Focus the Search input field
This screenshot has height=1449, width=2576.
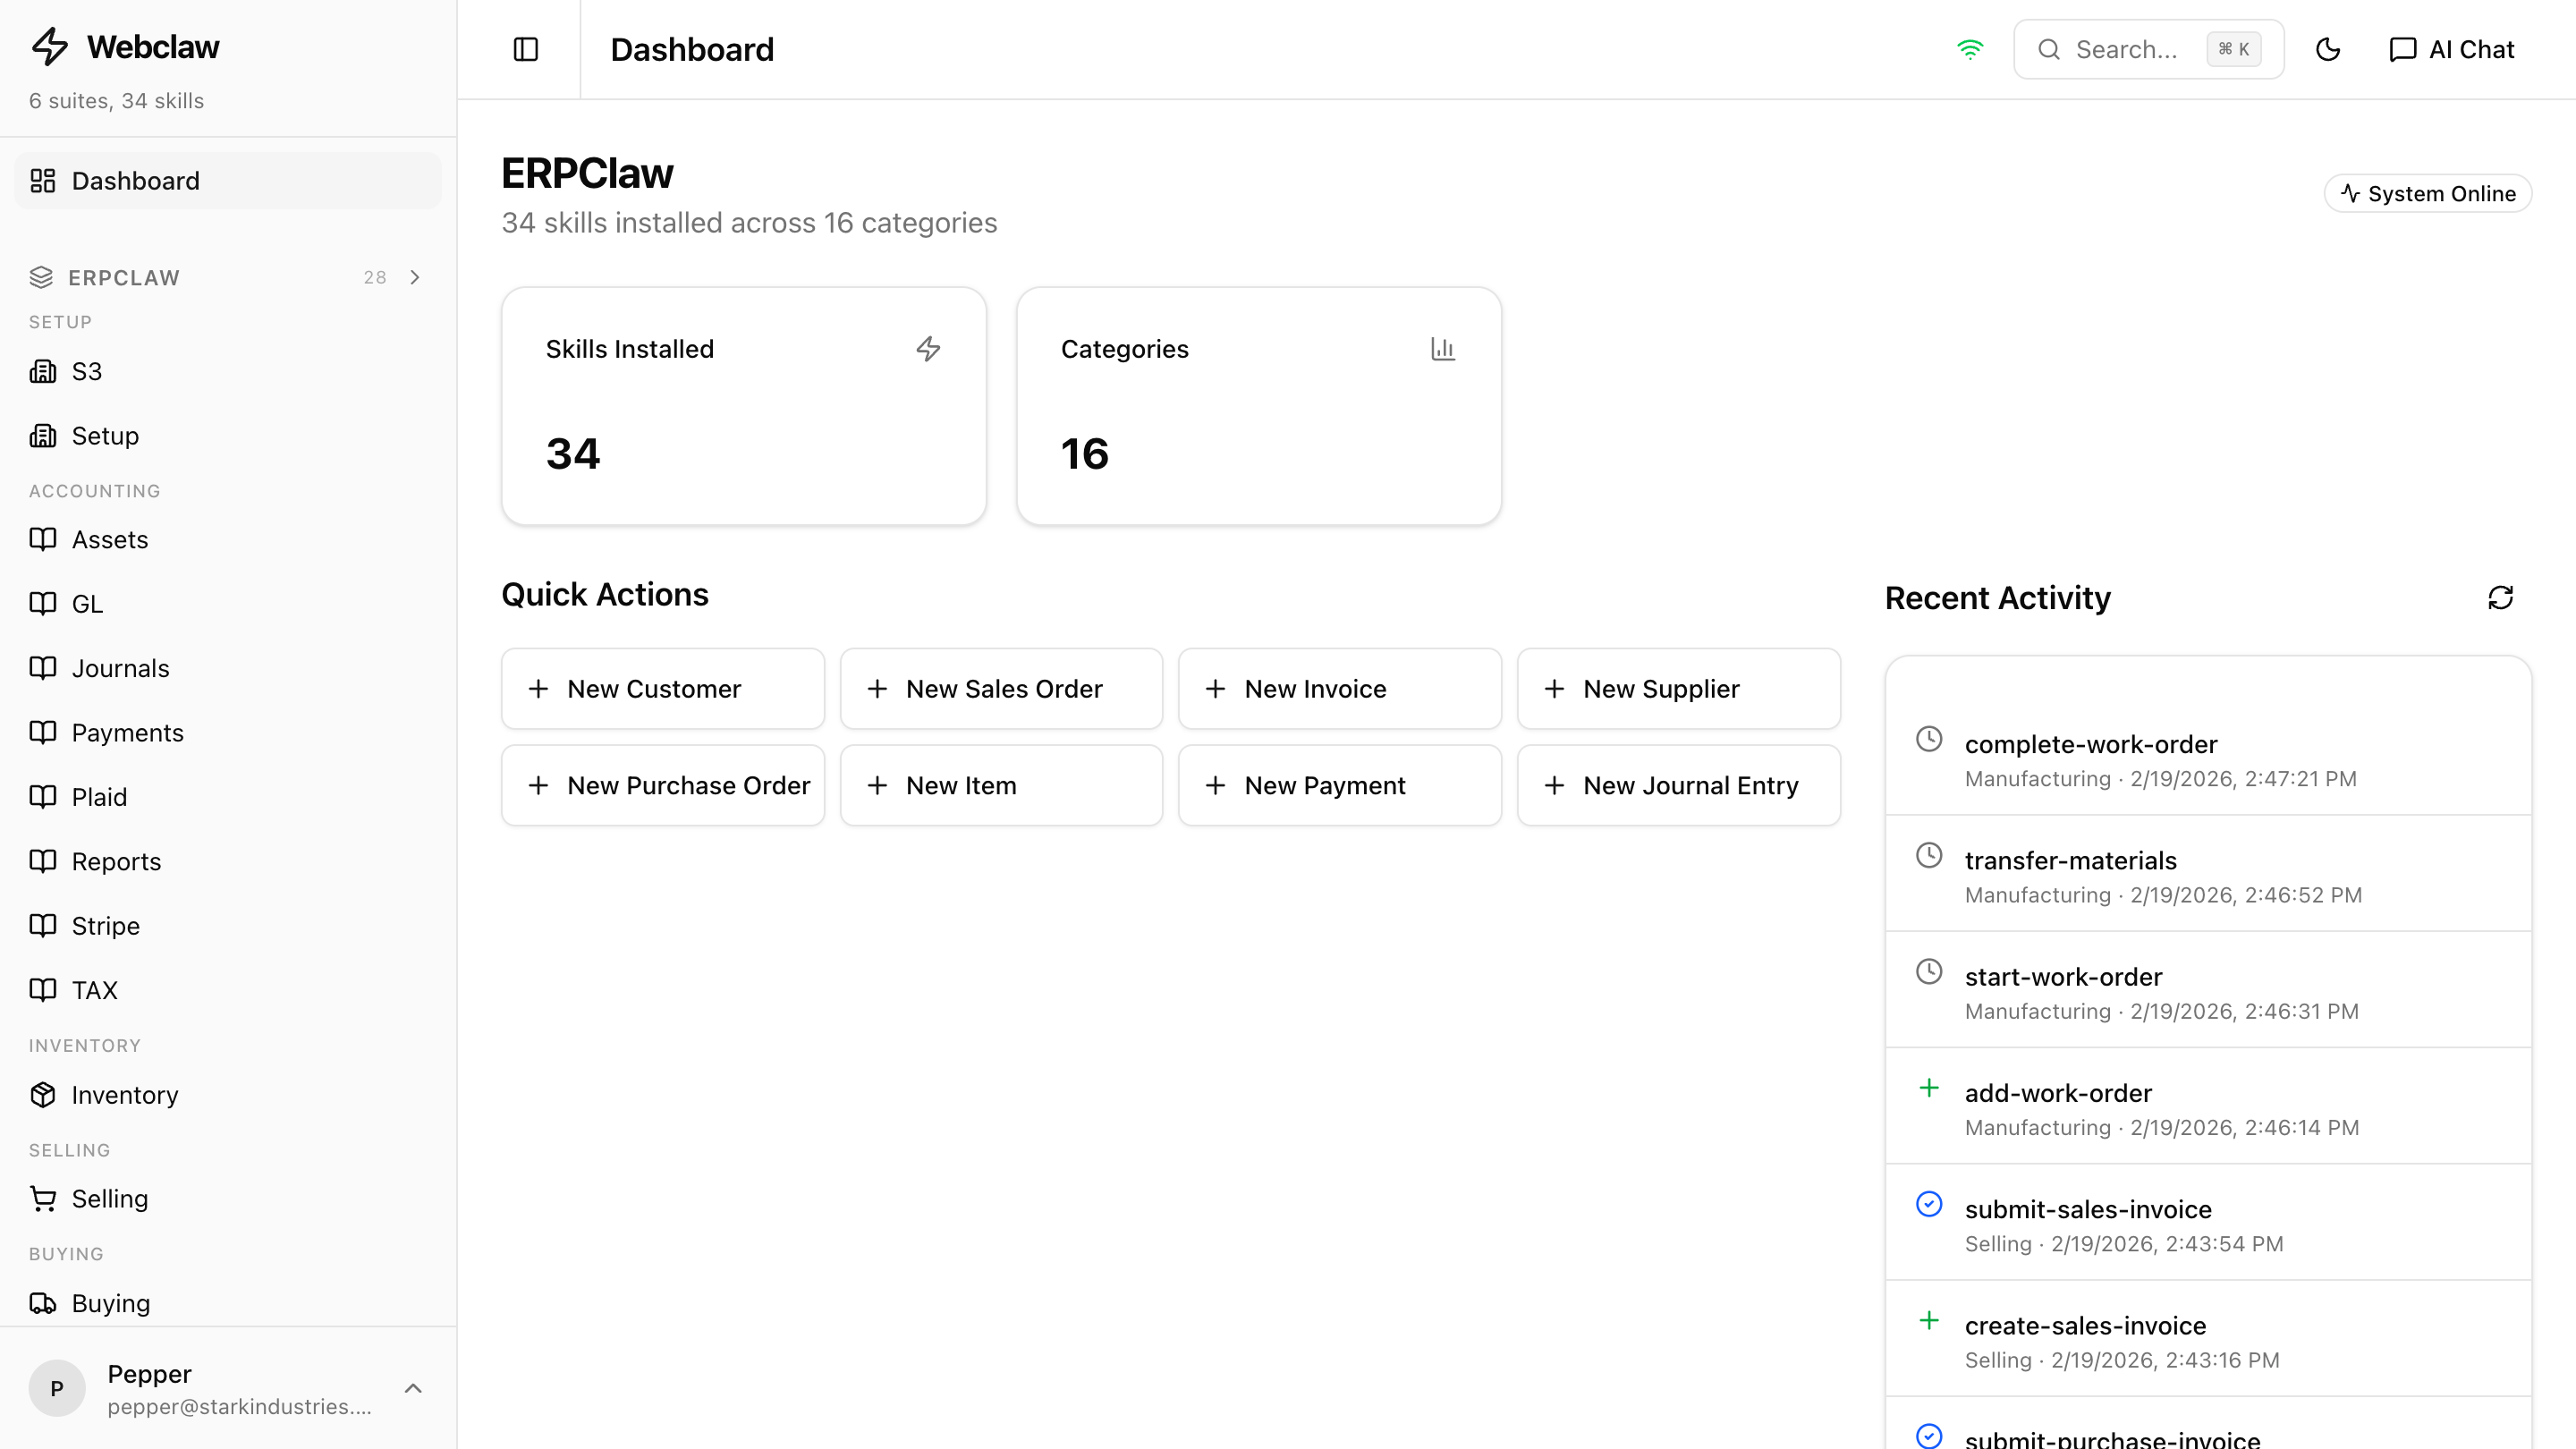point(2148,49)
